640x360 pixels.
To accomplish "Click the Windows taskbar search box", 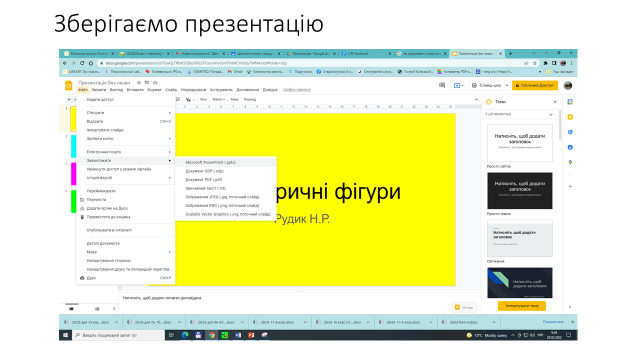I will (x=118, y=335).
